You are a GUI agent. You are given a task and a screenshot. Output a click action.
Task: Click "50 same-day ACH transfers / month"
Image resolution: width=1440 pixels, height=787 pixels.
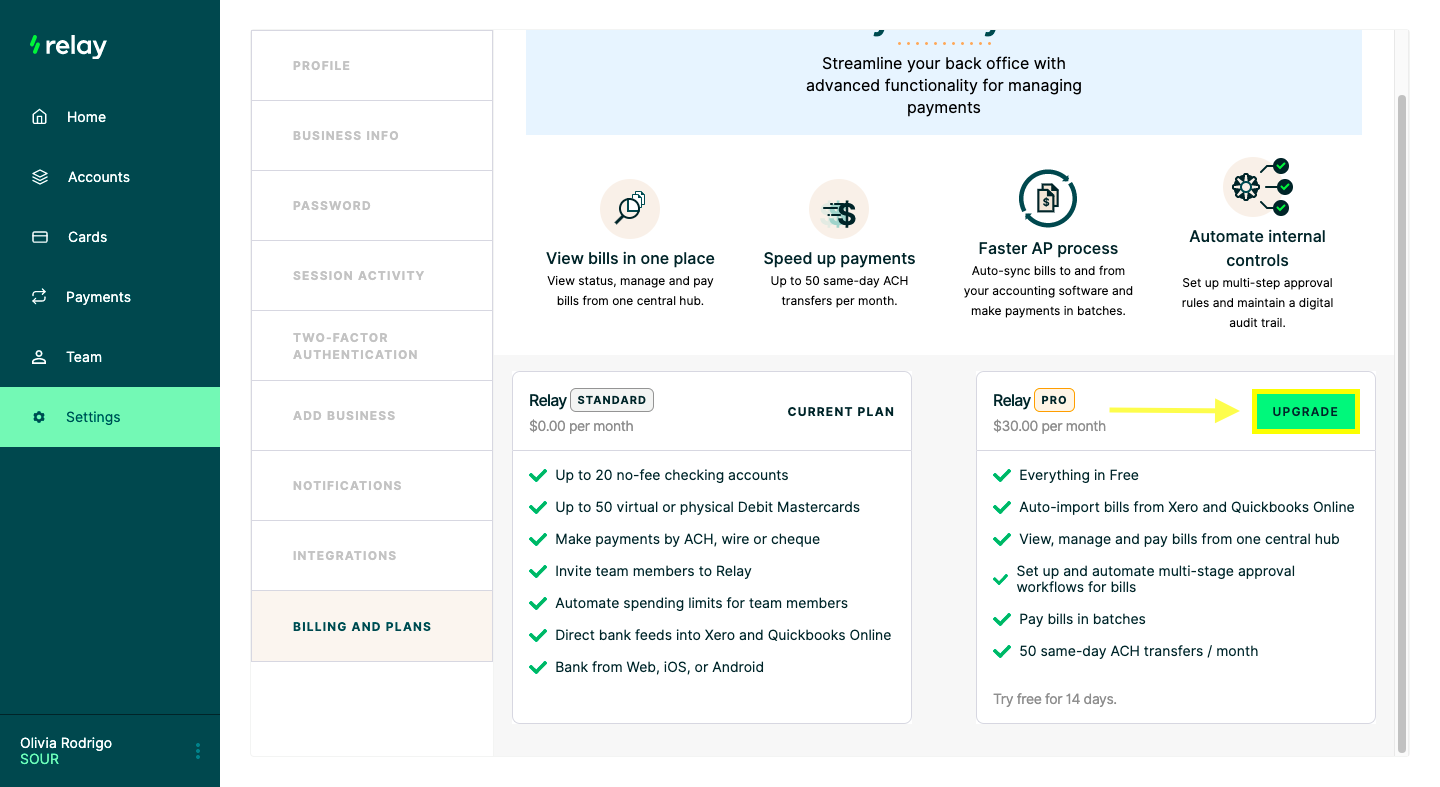tap(1138, 651)
